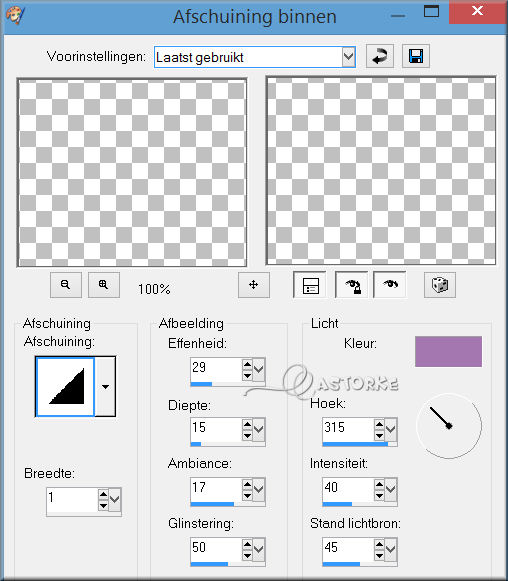Expand the Afschuining bevel shape dropdown
The height and width of the screenshot is (581, 508).
(x=105, y=386)
